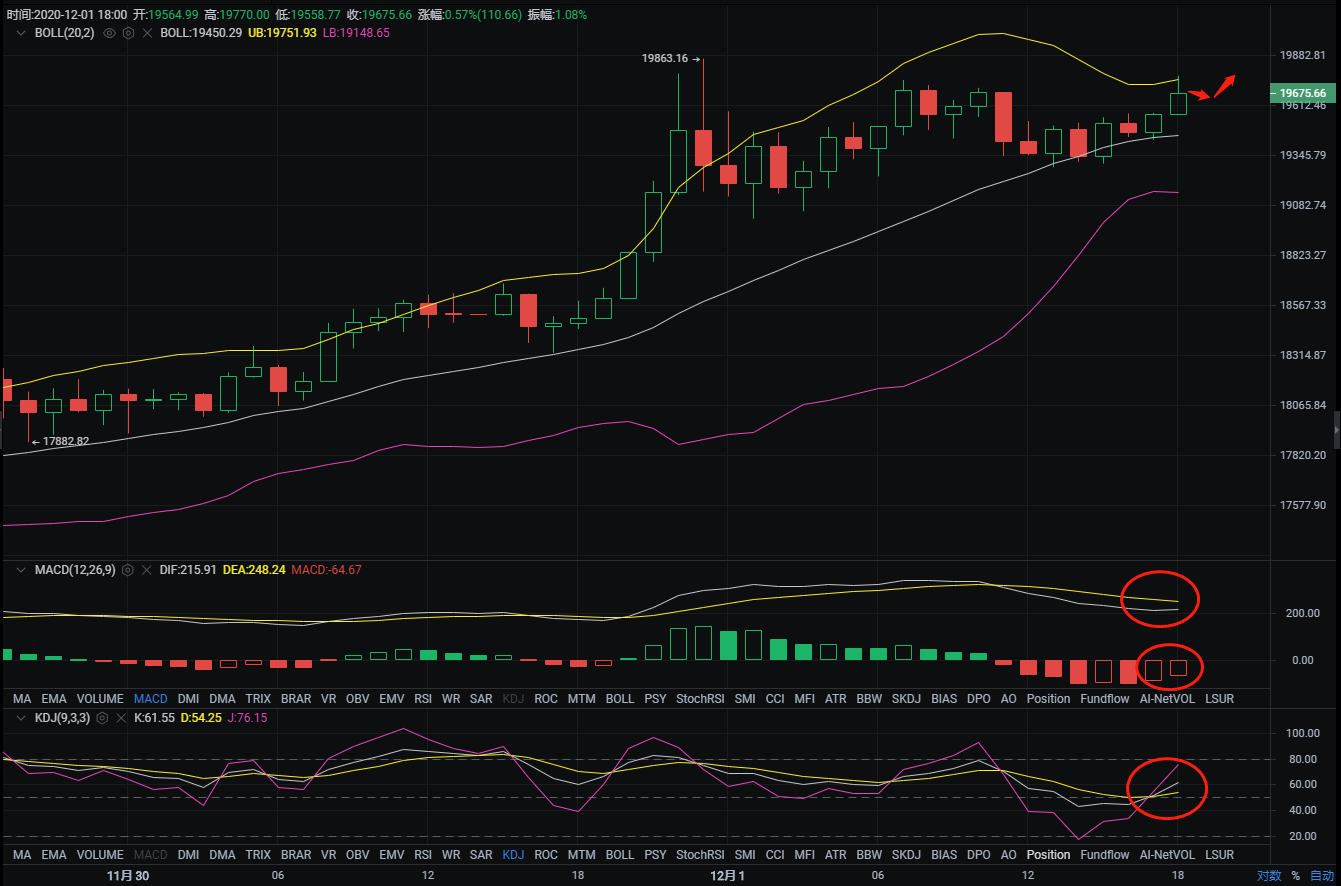Switch to StochRSI in bottom indicator row
The width and height of the screenshot is (1341, 886).
coord(700,855)
